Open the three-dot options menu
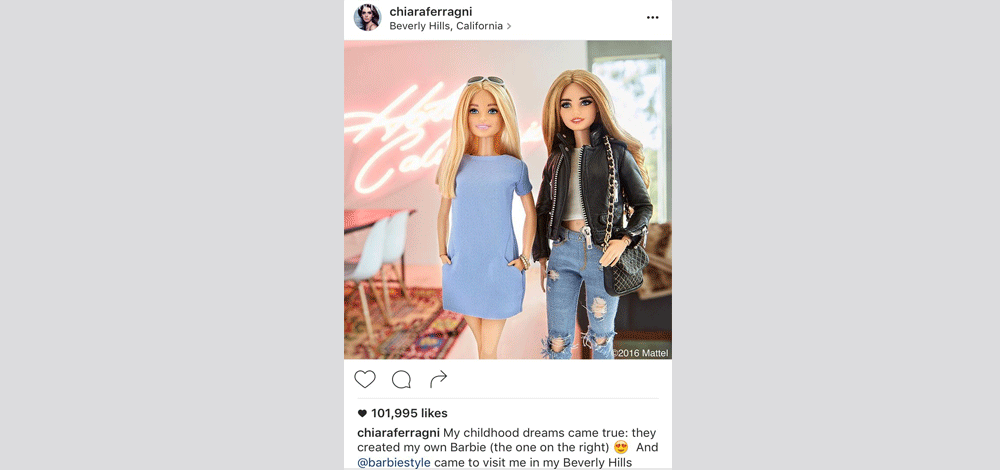1000x470 pixels. tap(652, 18)
